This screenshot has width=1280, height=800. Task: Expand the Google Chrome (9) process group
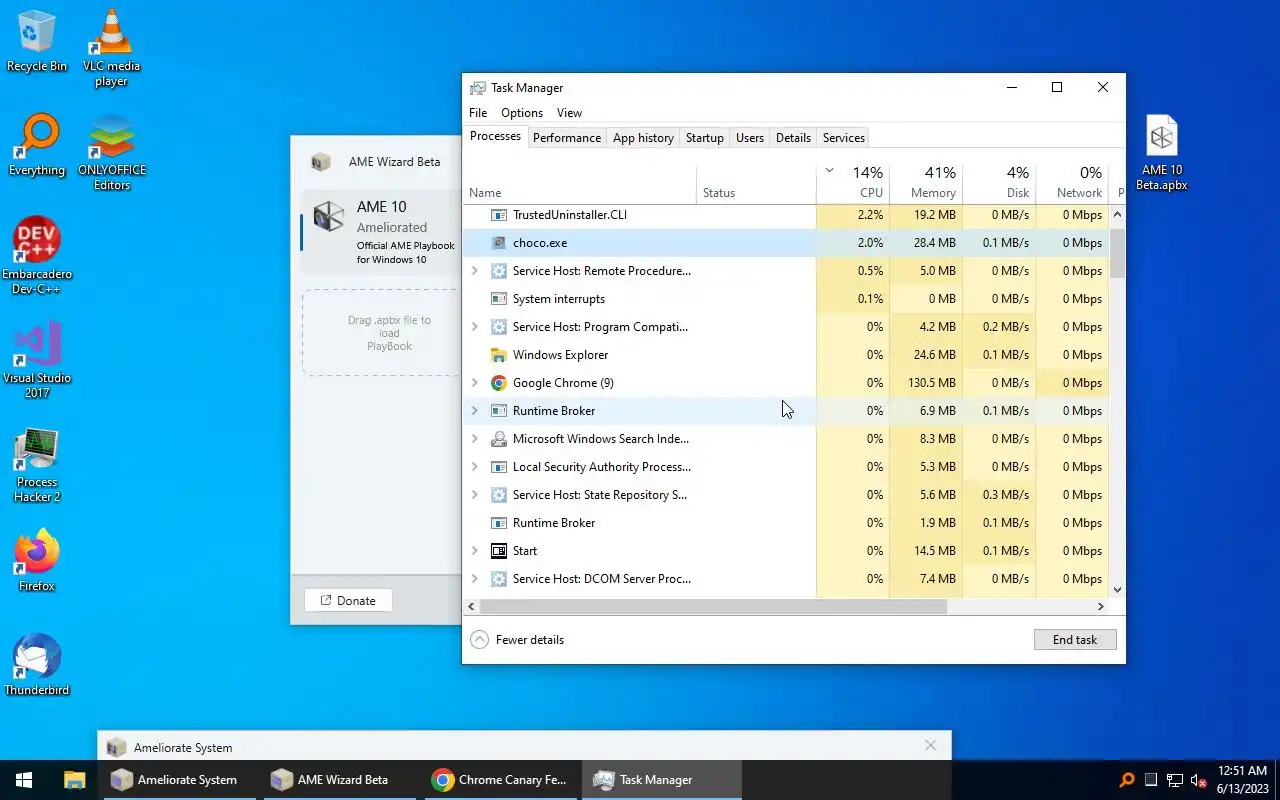tap(475, 383)
